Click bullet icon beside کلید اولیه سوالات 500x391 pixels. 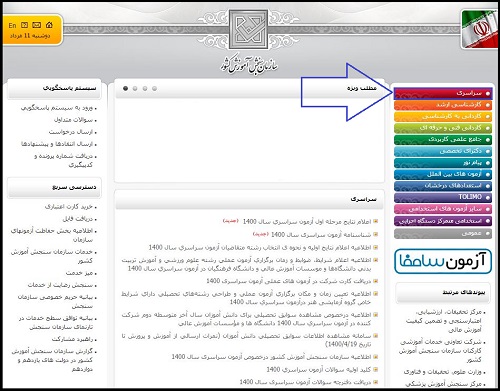coord(376,369)
